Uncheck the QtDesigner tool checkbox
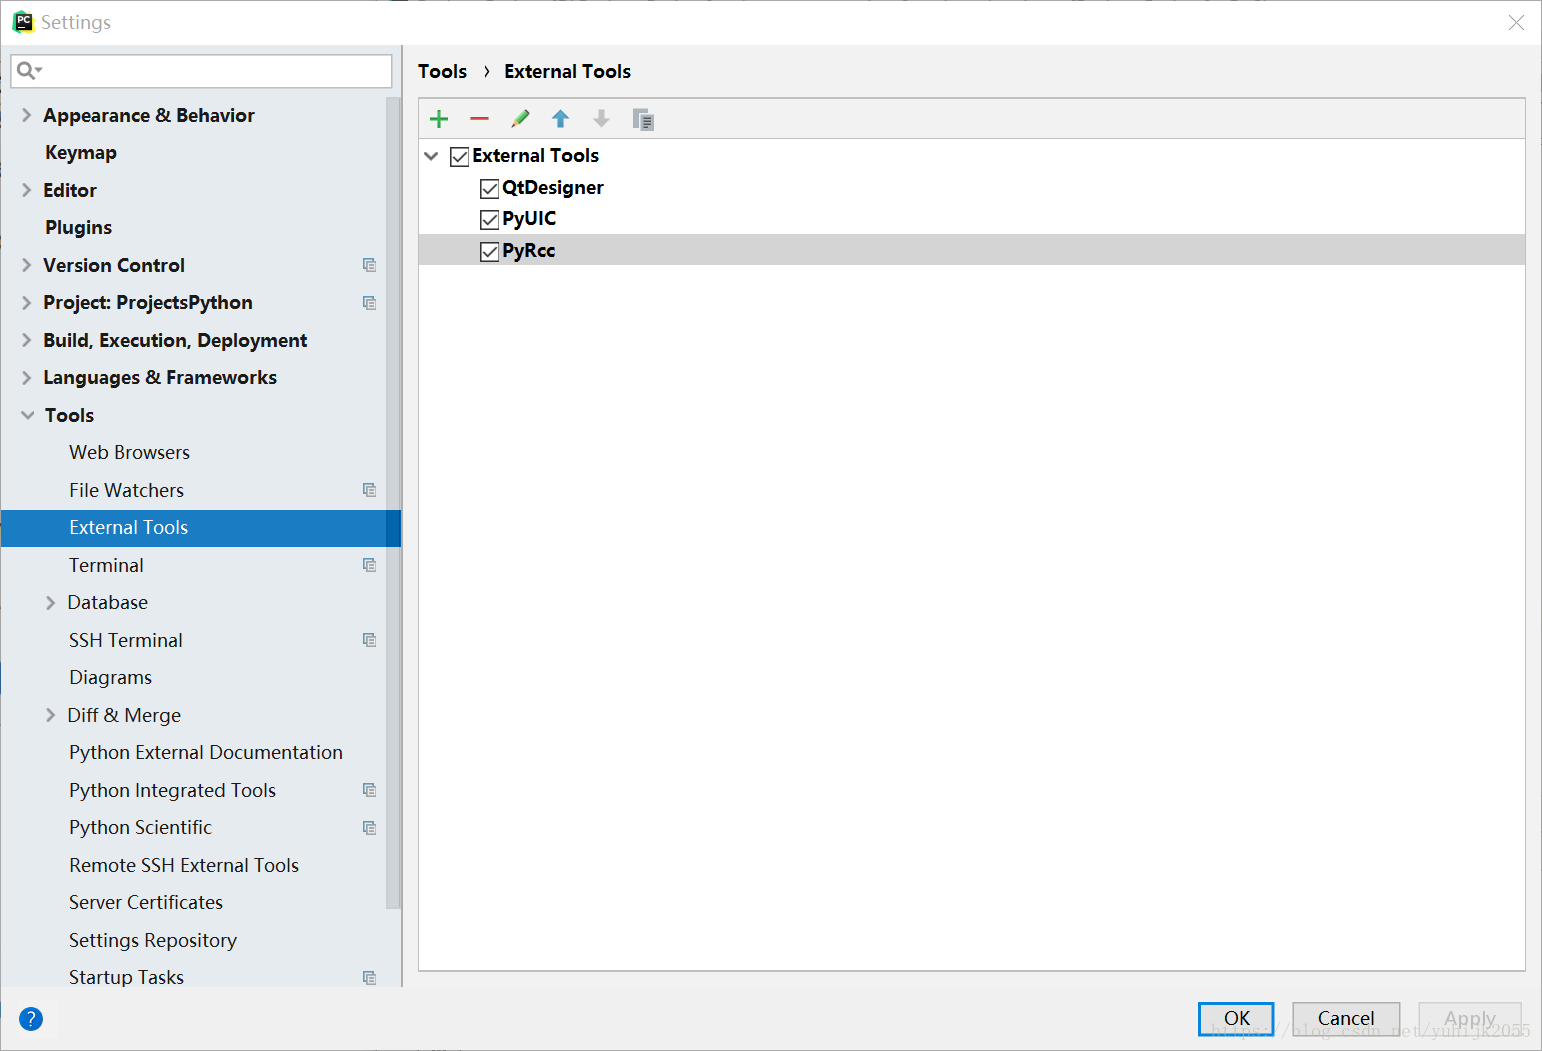This screenshot has height=1051, width=1542. click(x=489, y=188)
